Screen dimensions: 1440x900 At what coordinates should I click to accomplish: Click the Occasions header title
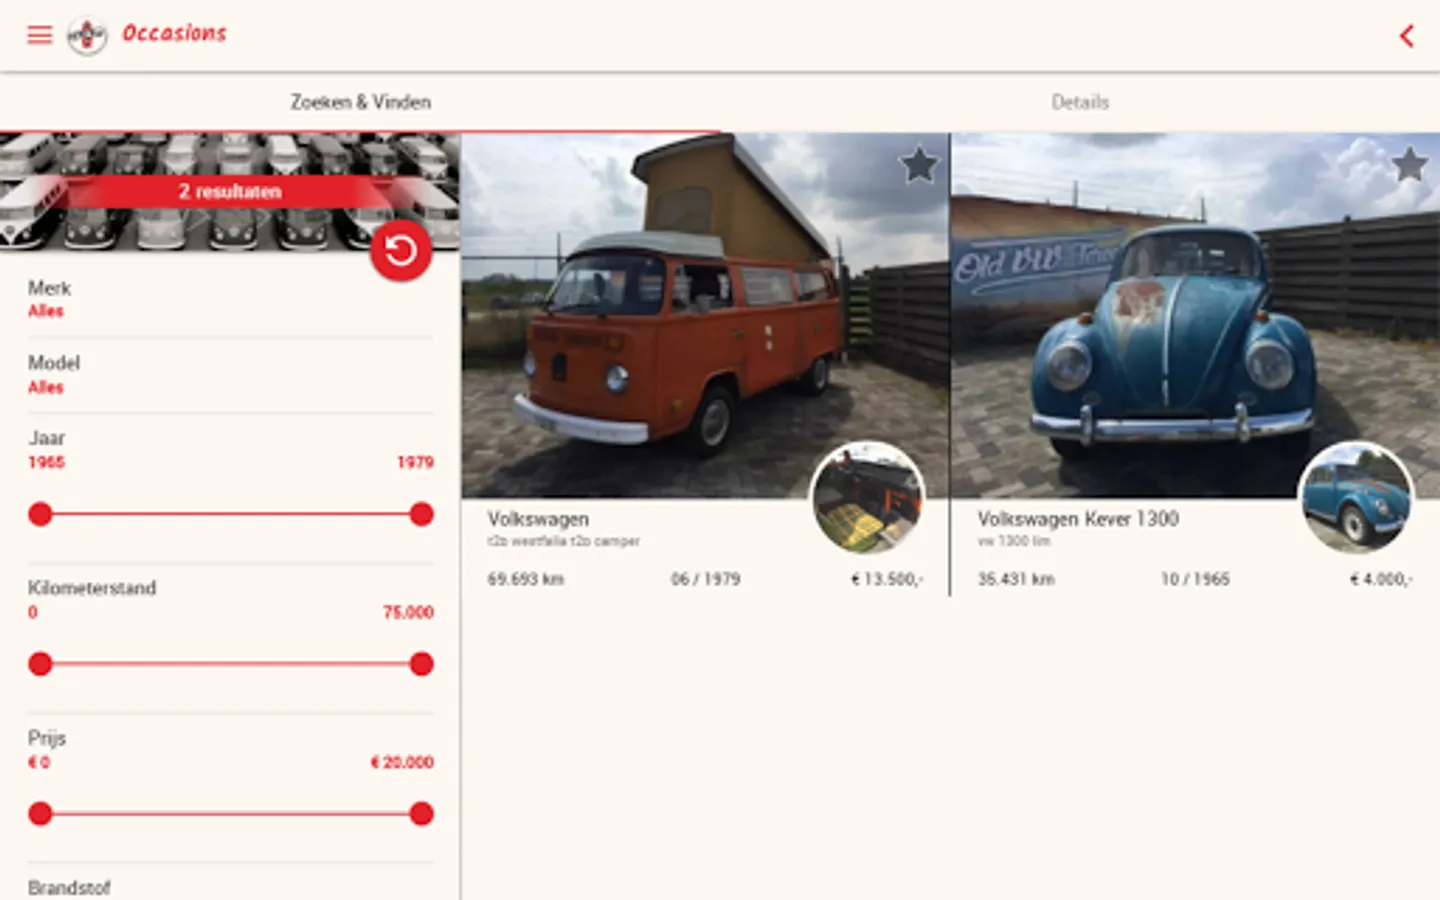175,33
